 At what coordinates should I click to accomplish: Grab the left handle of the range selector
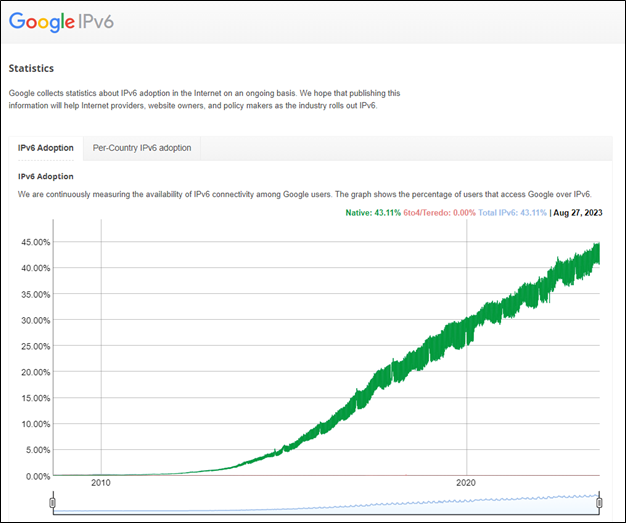pos(52,503)
